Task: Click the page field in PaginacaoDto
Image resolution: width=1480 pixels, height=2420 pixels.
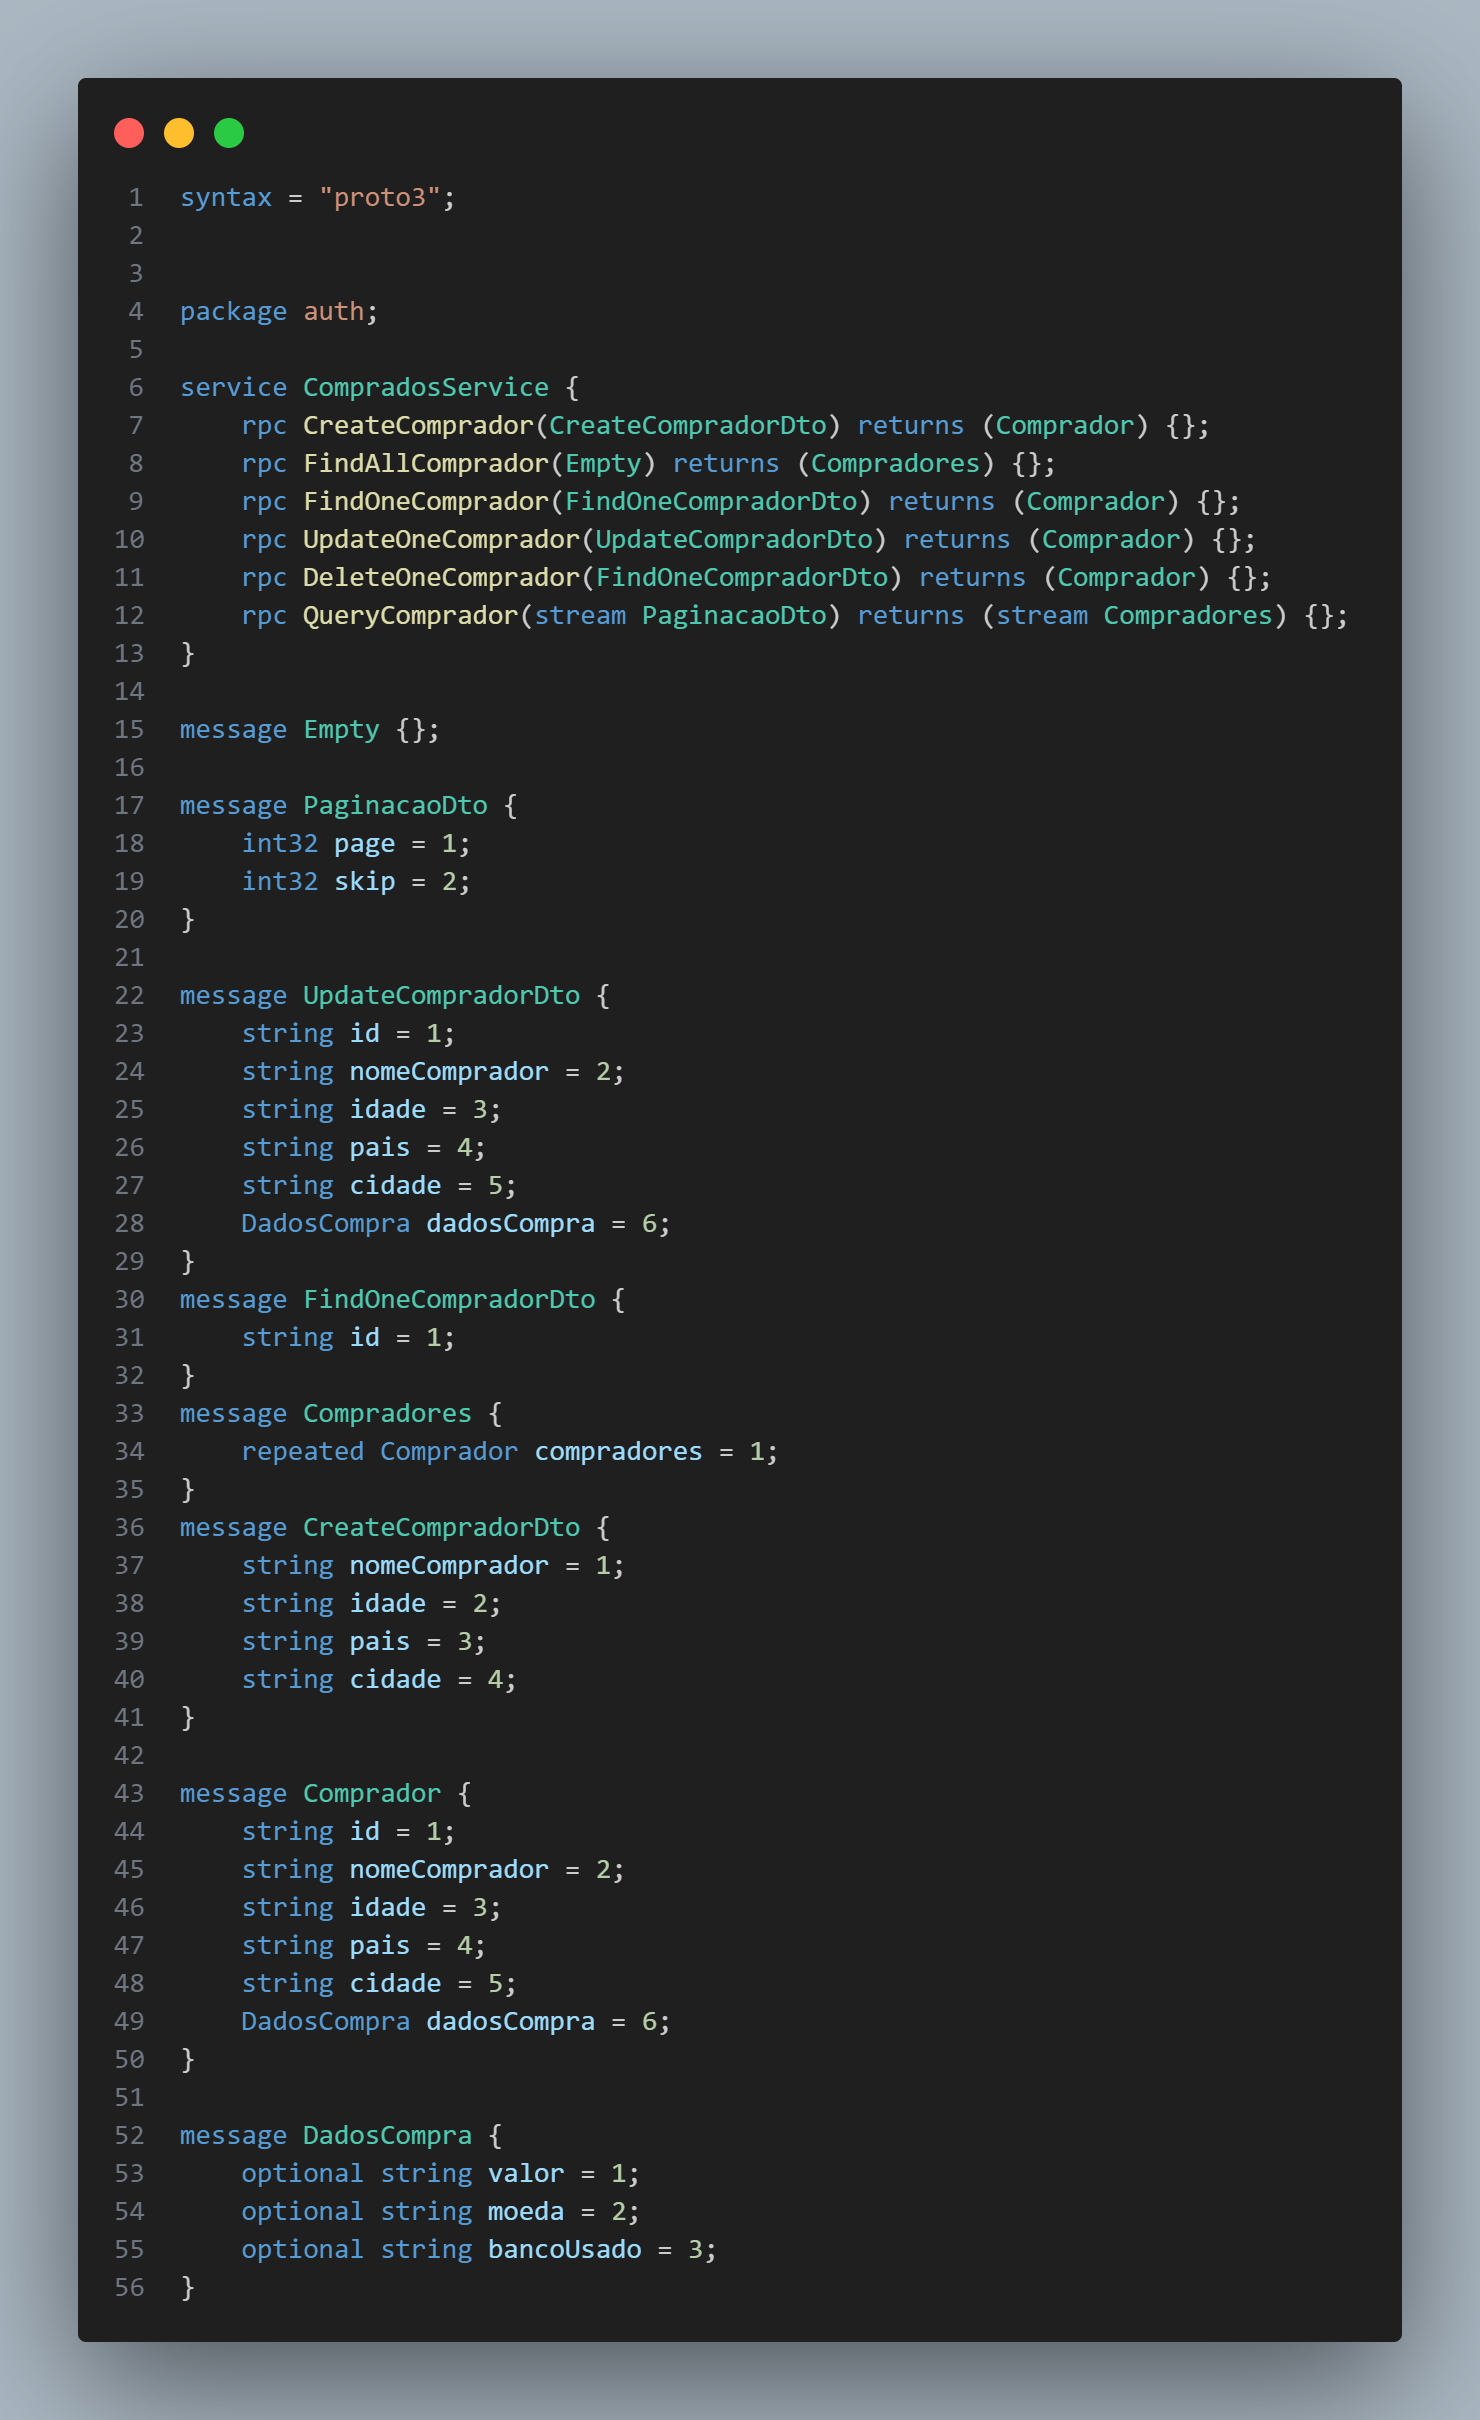Action: (x=364, y=843)
